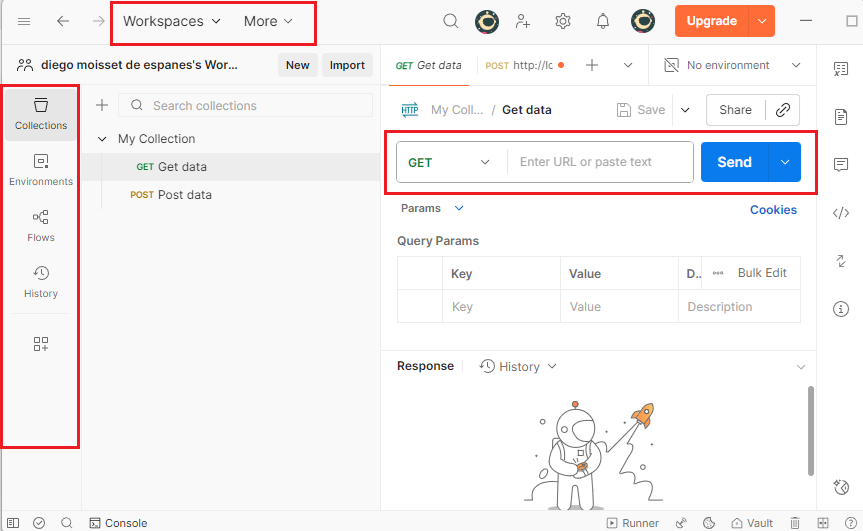Open the GET method dropdown
863x531 pixels.
pyautogui.click(x=450, y=162)
